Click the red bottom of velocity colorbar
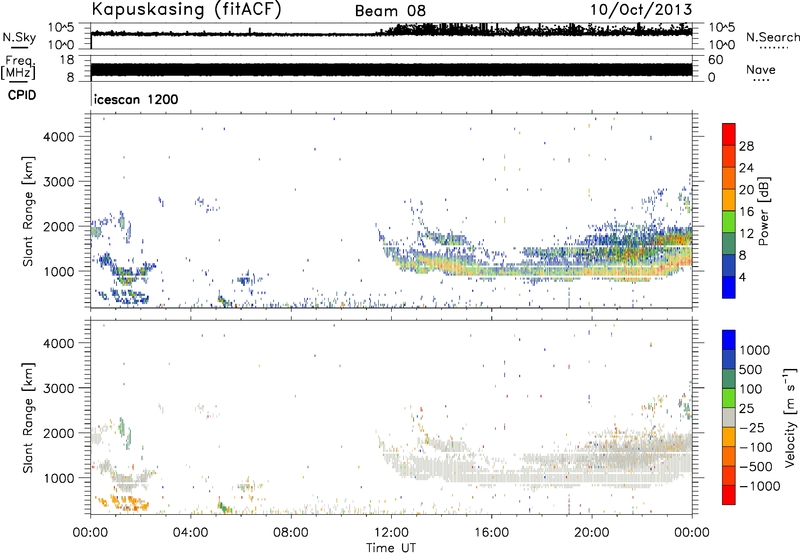The width and height of the screenshot is (800, 554). [729, 495]
